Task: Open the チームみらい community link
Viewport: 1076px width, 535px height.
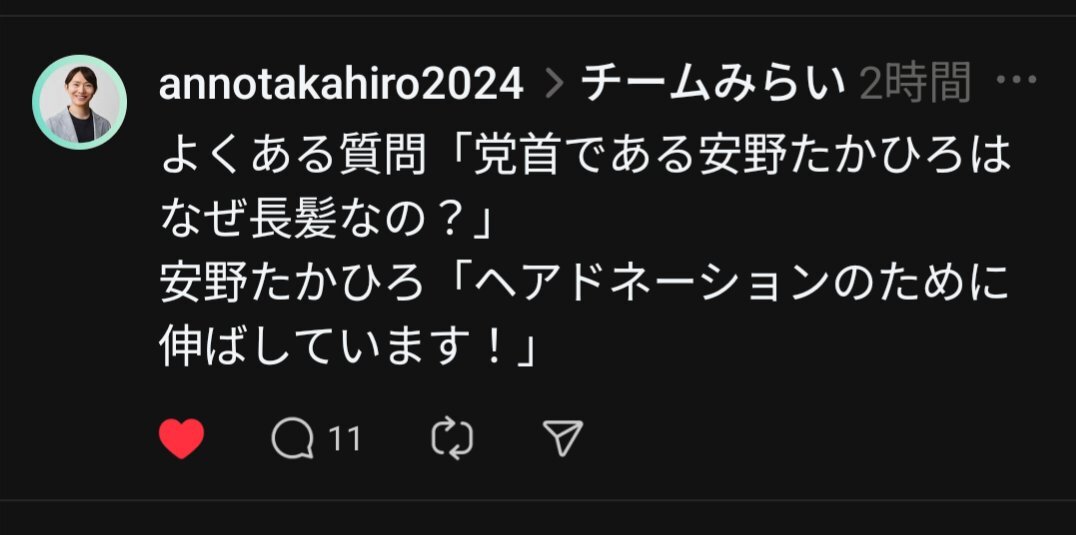Action: pos(714,83)
